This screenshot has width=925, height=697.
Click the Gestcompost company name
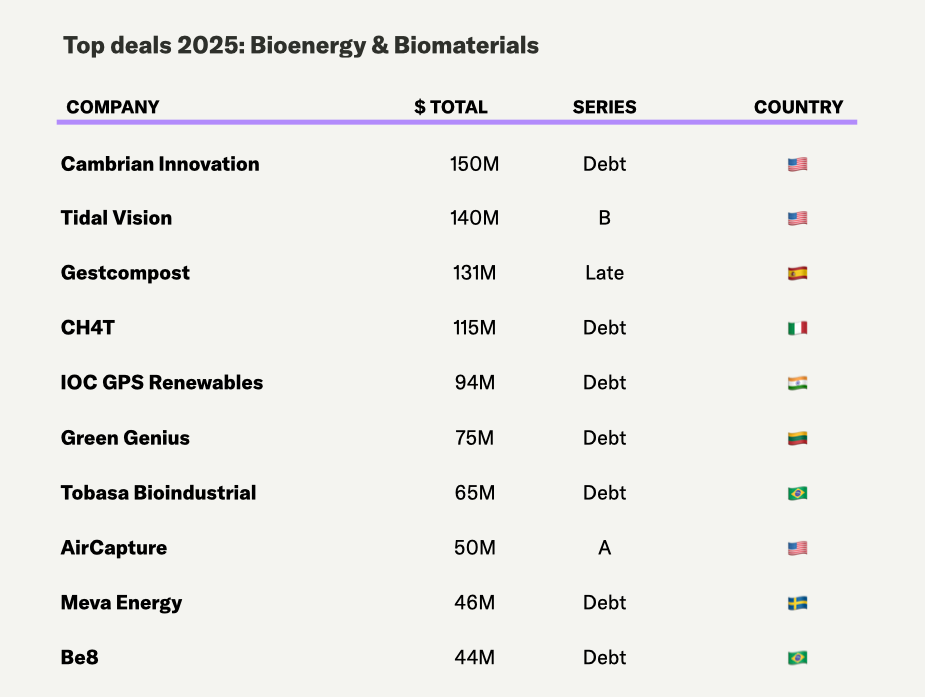coord(125,273)
